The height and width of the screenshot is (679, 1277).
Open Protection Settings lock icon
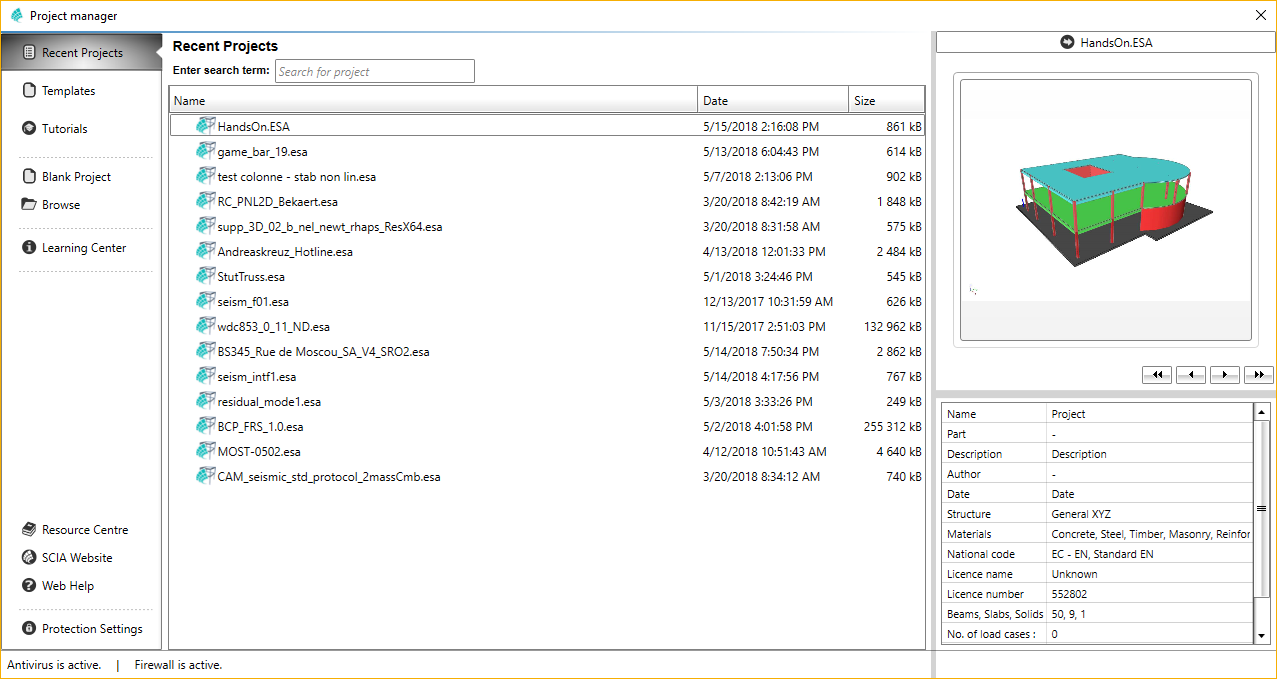[x=29, y=629]
